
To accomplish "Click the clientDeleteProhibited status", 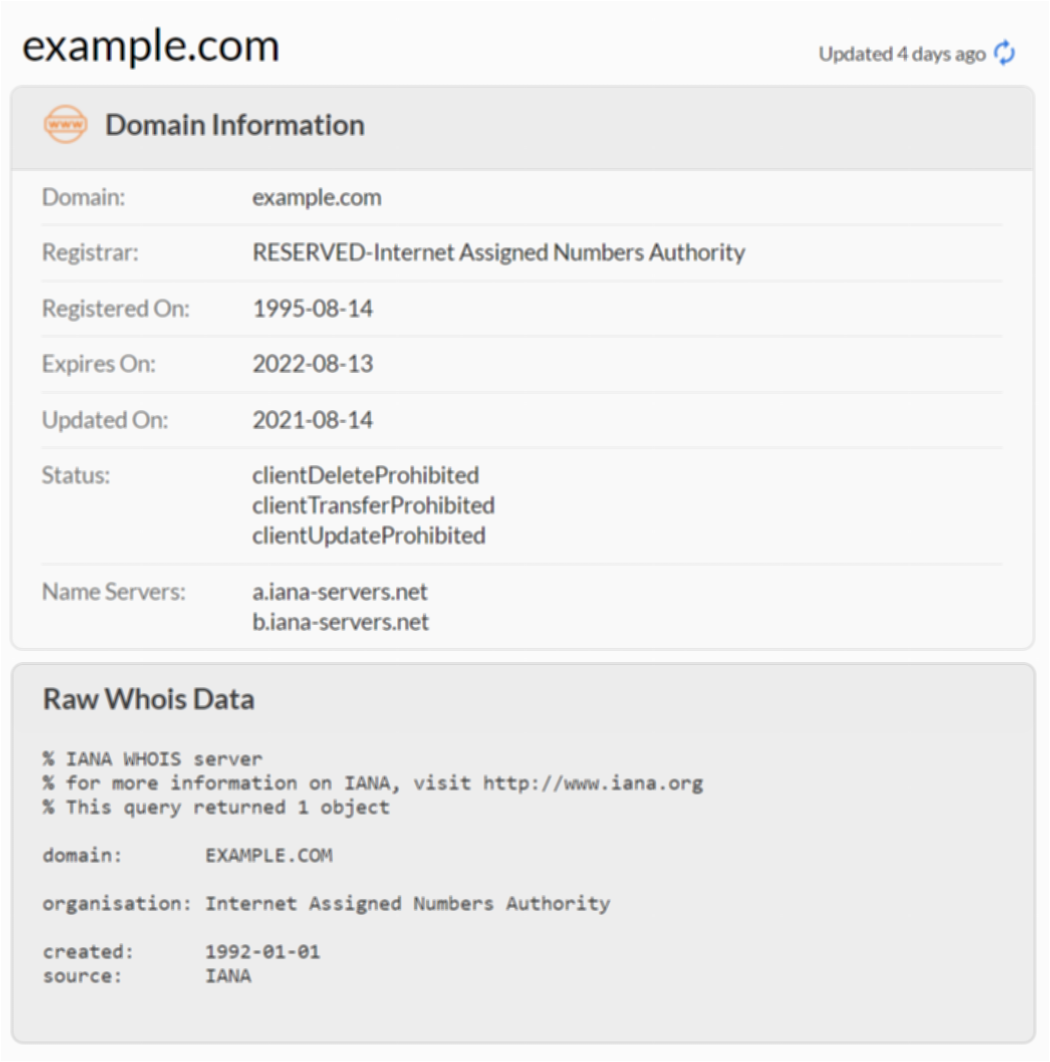I will [x=365, y=475].
